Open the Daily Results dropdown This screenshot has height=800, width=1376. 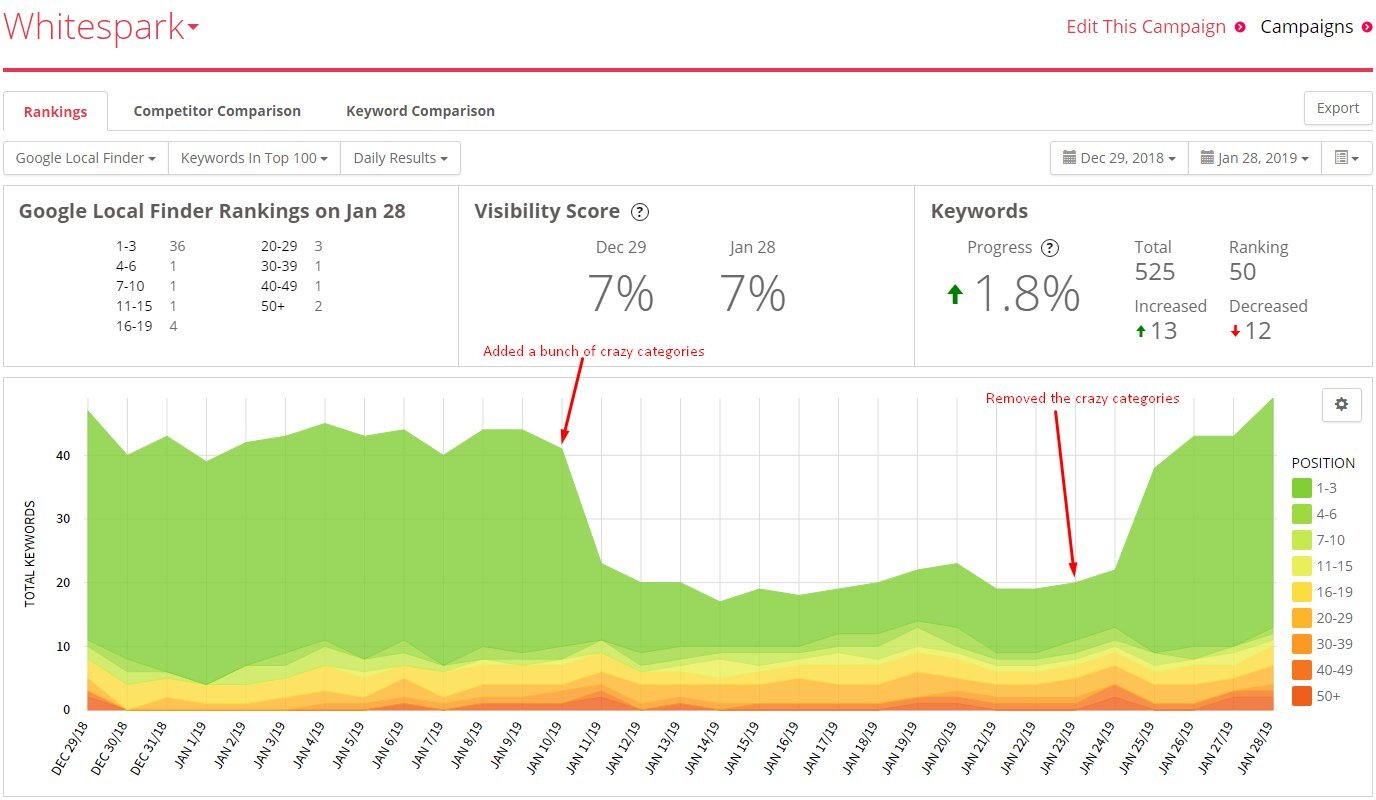[400, 158]
